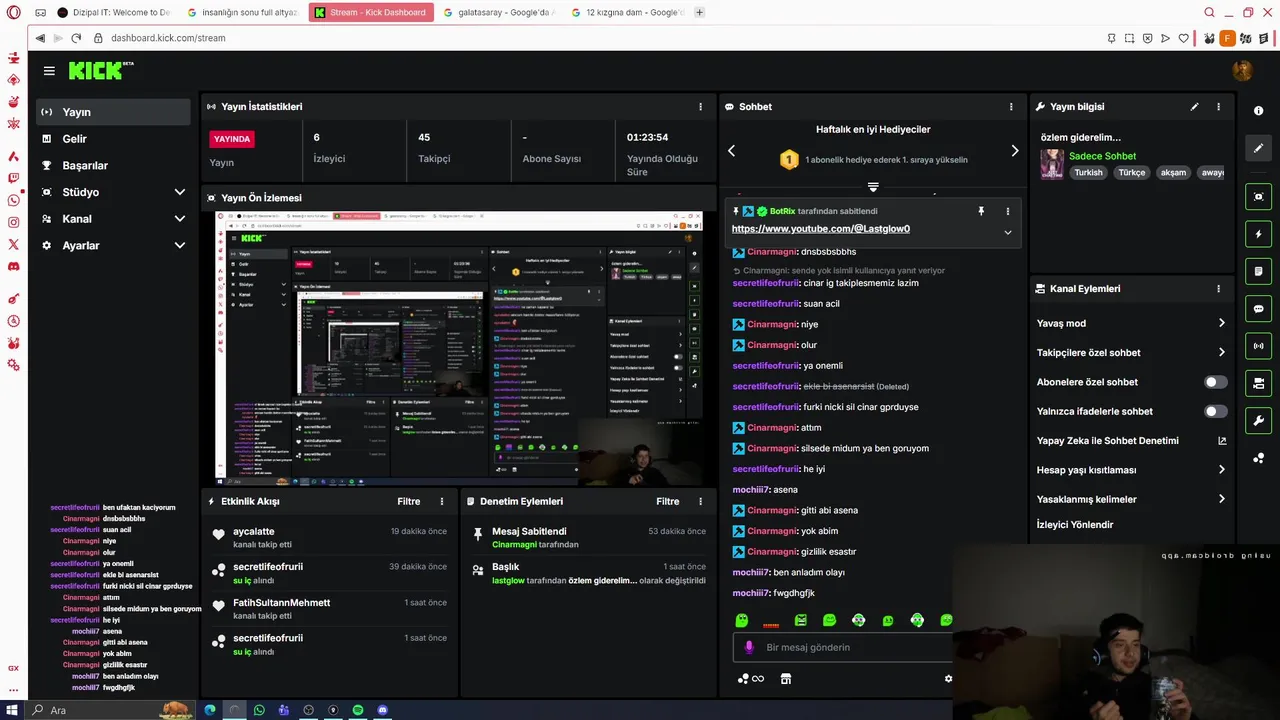The height and width of the screenshot is (720, 1280).
Task: Pick the first green emote
Action: coord(742,620)
